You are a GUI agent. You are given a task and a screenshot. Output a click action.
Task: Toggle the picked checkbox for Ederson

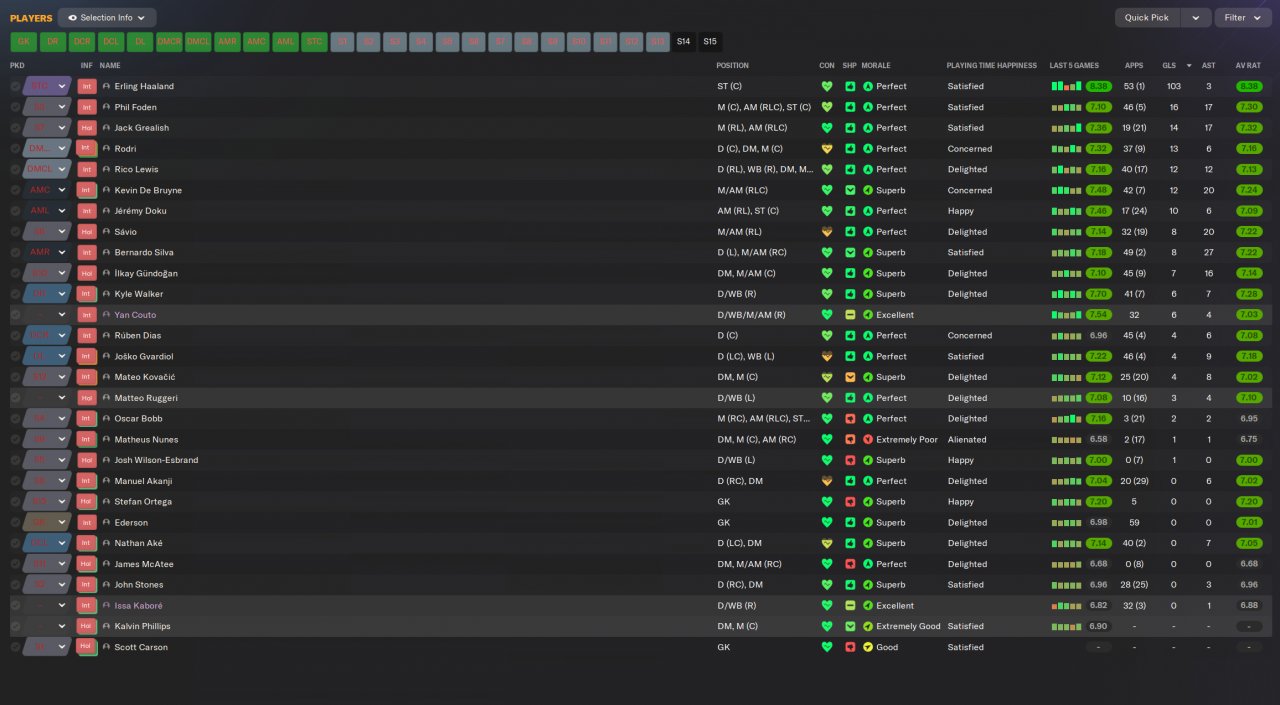pos(15,522)
